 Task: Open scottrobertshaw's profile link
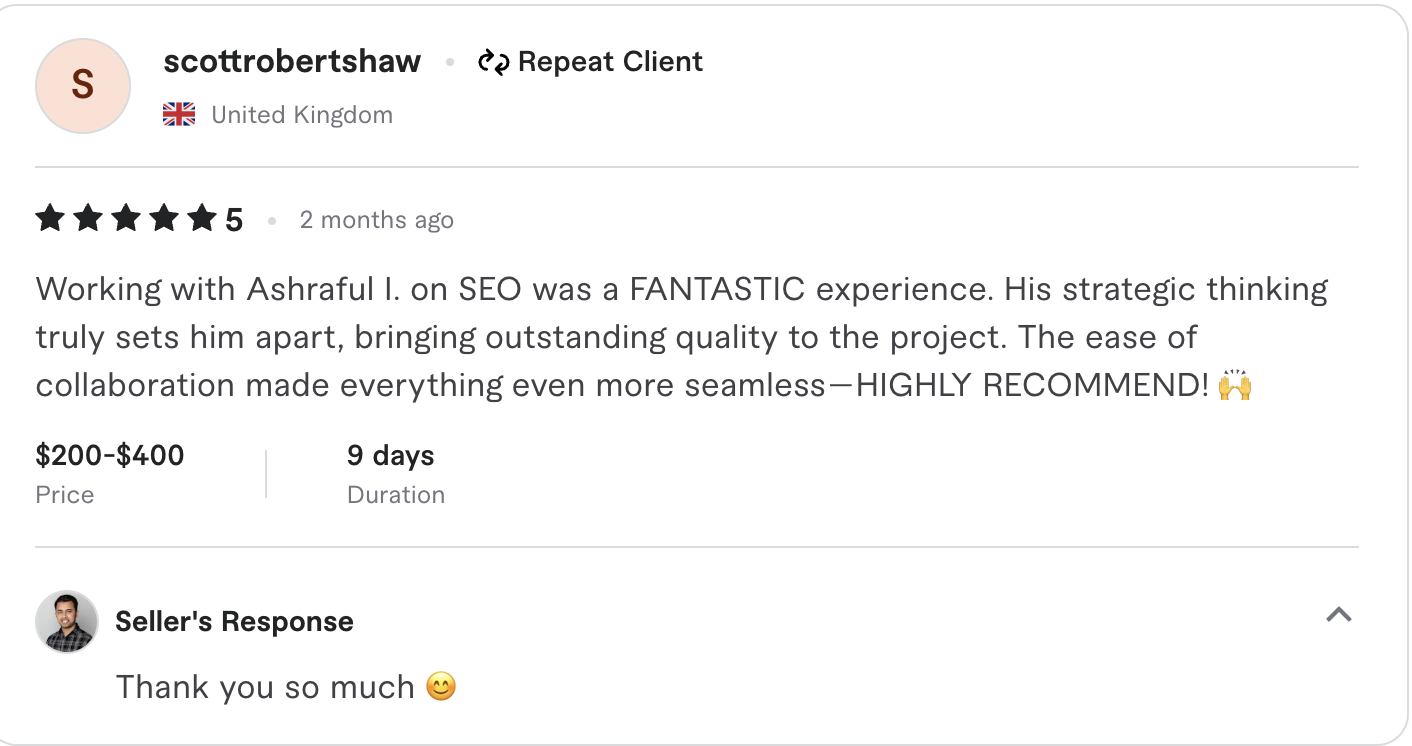[292, 61]
